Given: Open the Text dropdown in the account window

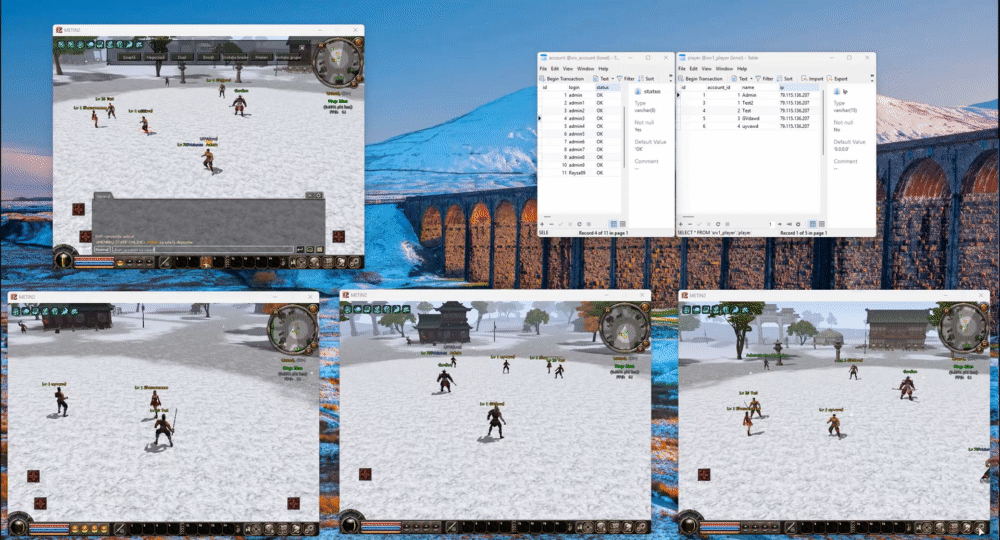Looking at the screenshot, I should click(603, 78).
